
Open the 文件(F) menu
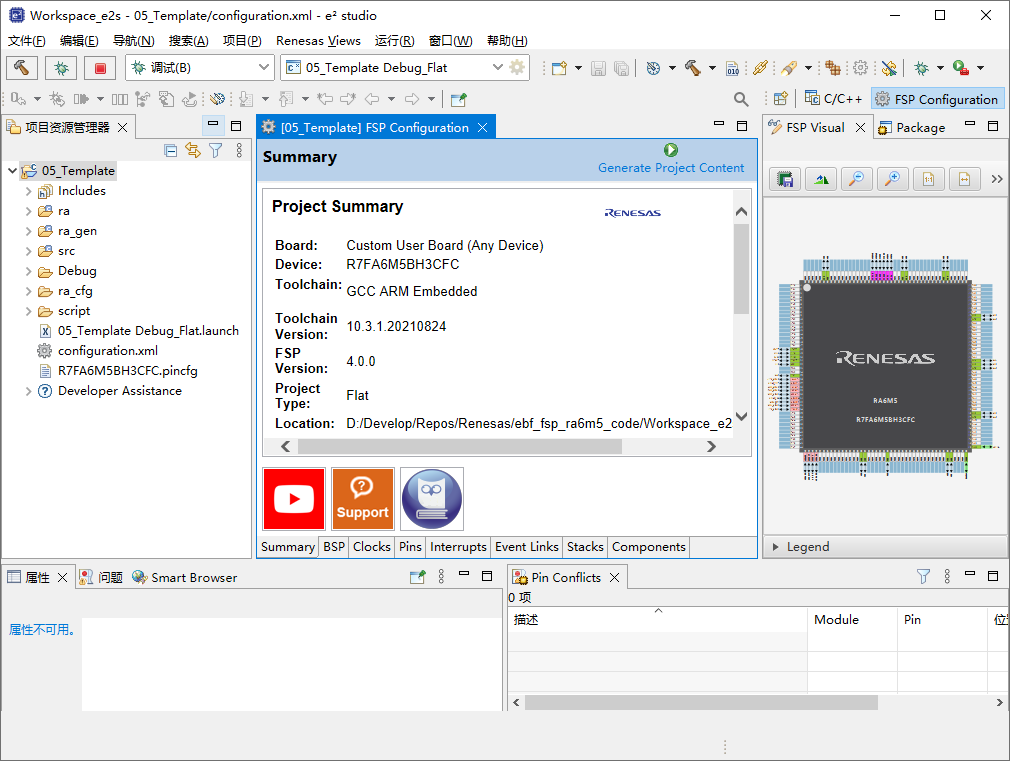click(26, 41)
